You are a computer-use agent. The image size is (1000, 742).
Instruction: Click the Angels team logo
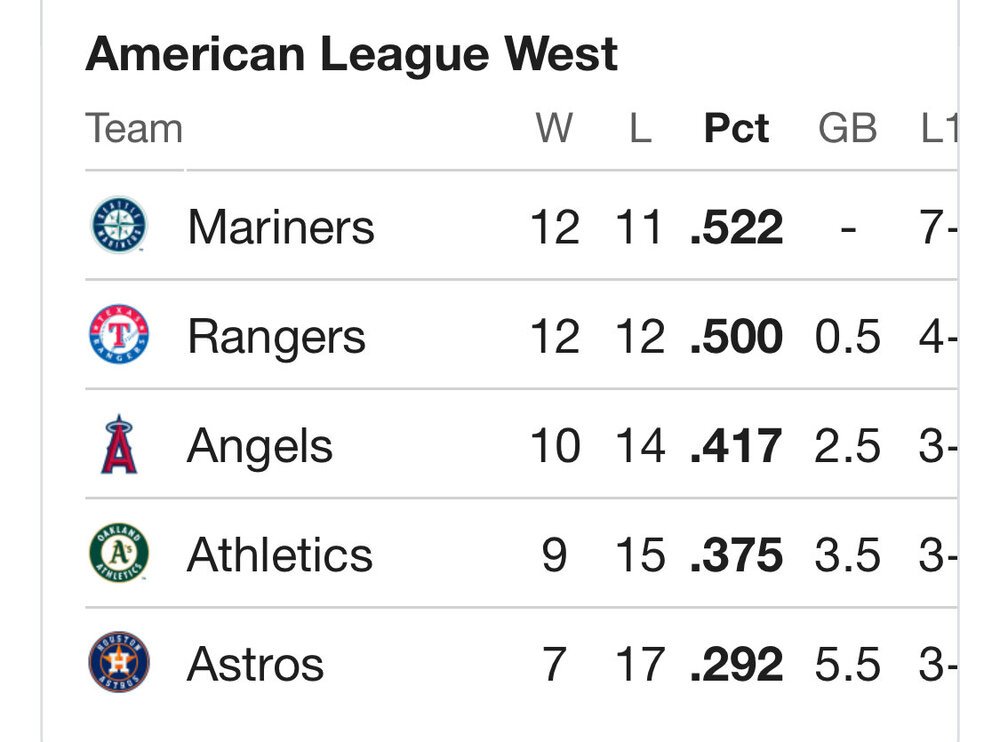(x=119, y=444)
